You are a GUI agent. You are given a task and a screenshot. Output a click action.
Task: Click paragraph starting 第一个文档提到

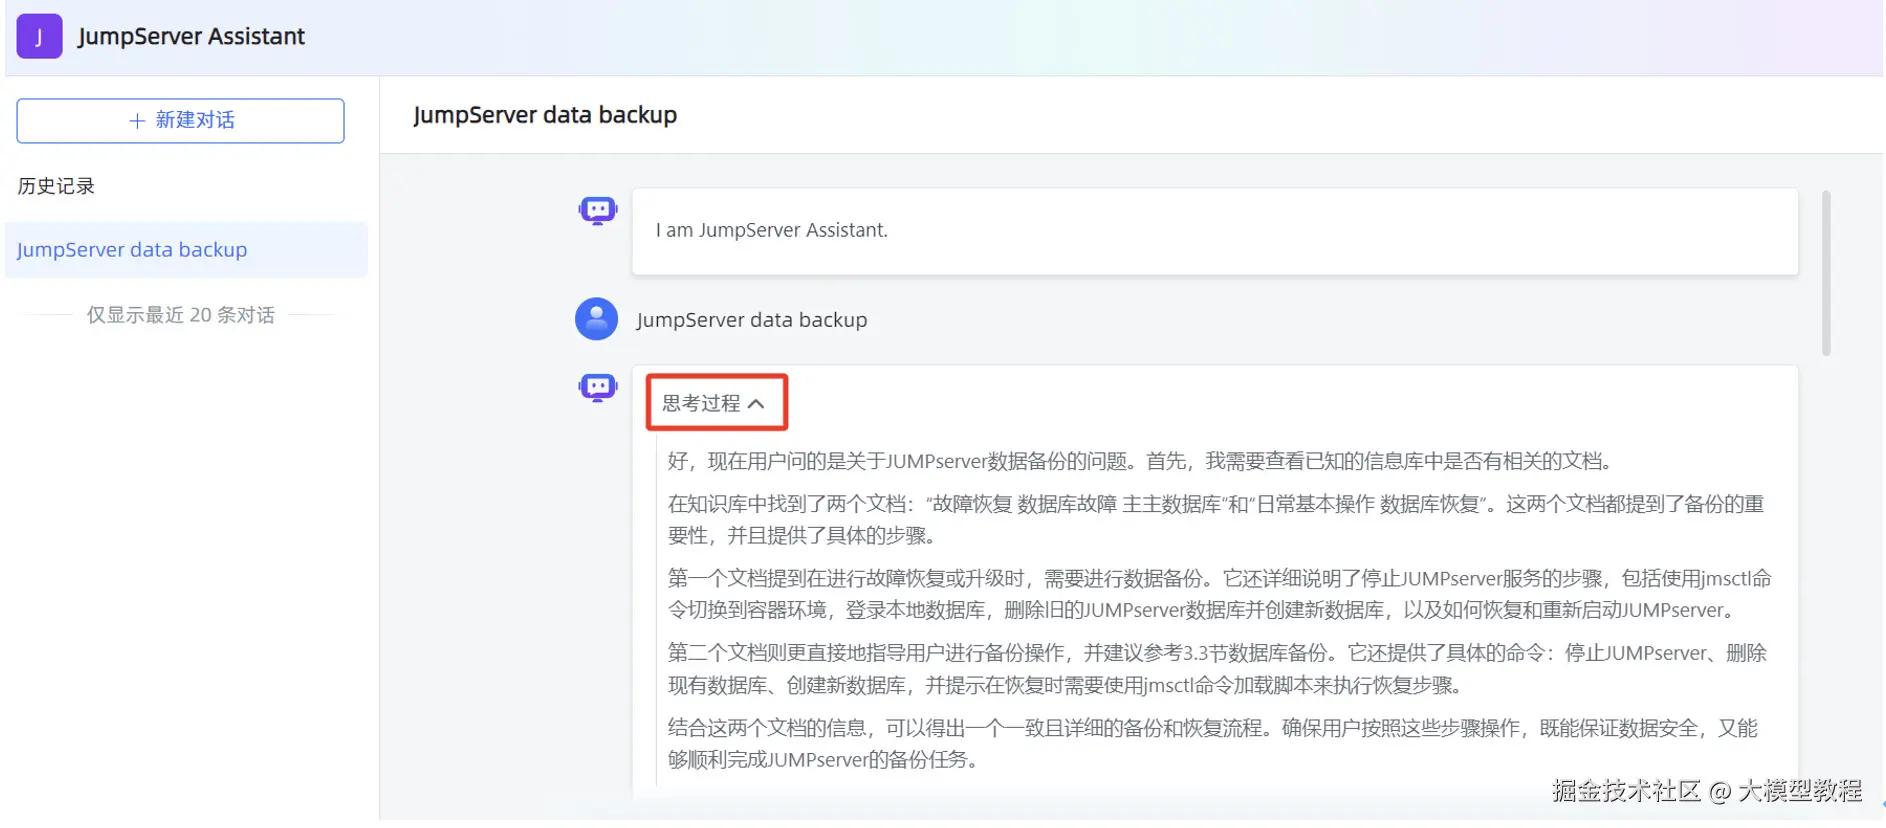tap(1219, 595)
